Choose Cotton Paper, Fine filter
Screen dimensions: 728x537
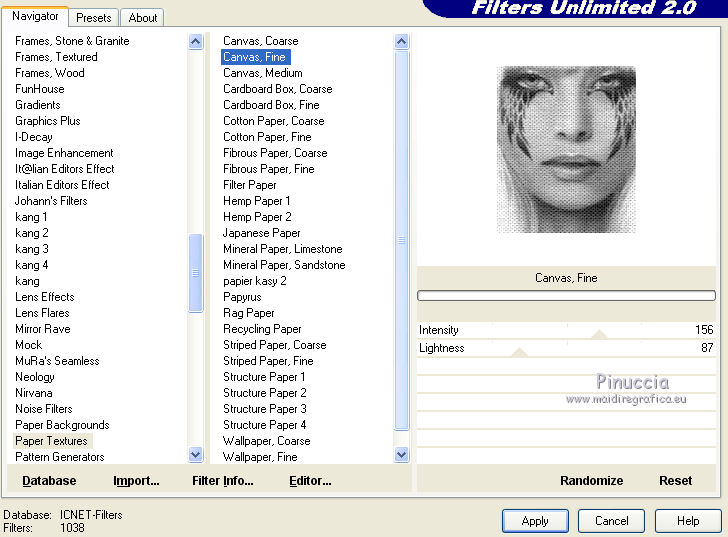click(x=267, y=137)
